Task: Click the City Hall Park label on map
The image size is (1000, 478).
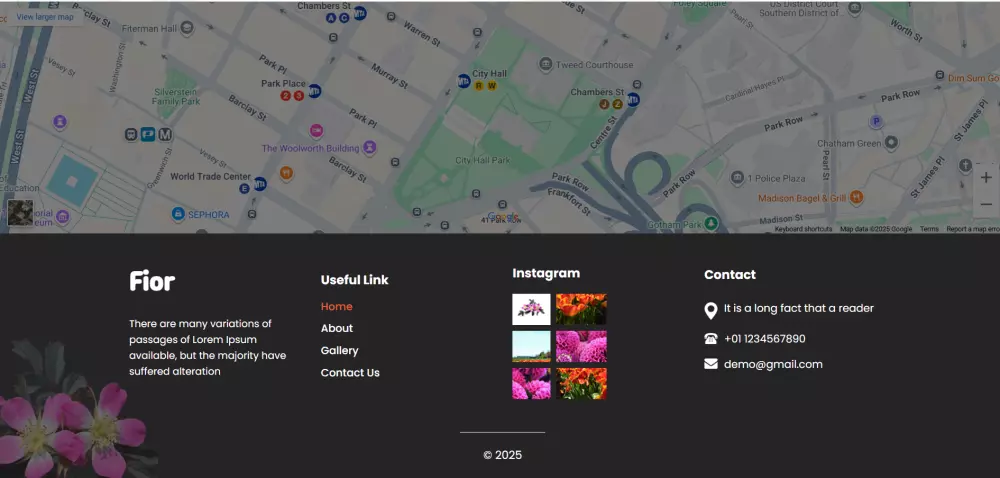Action: pyautogui.click(x=483, y=161)
